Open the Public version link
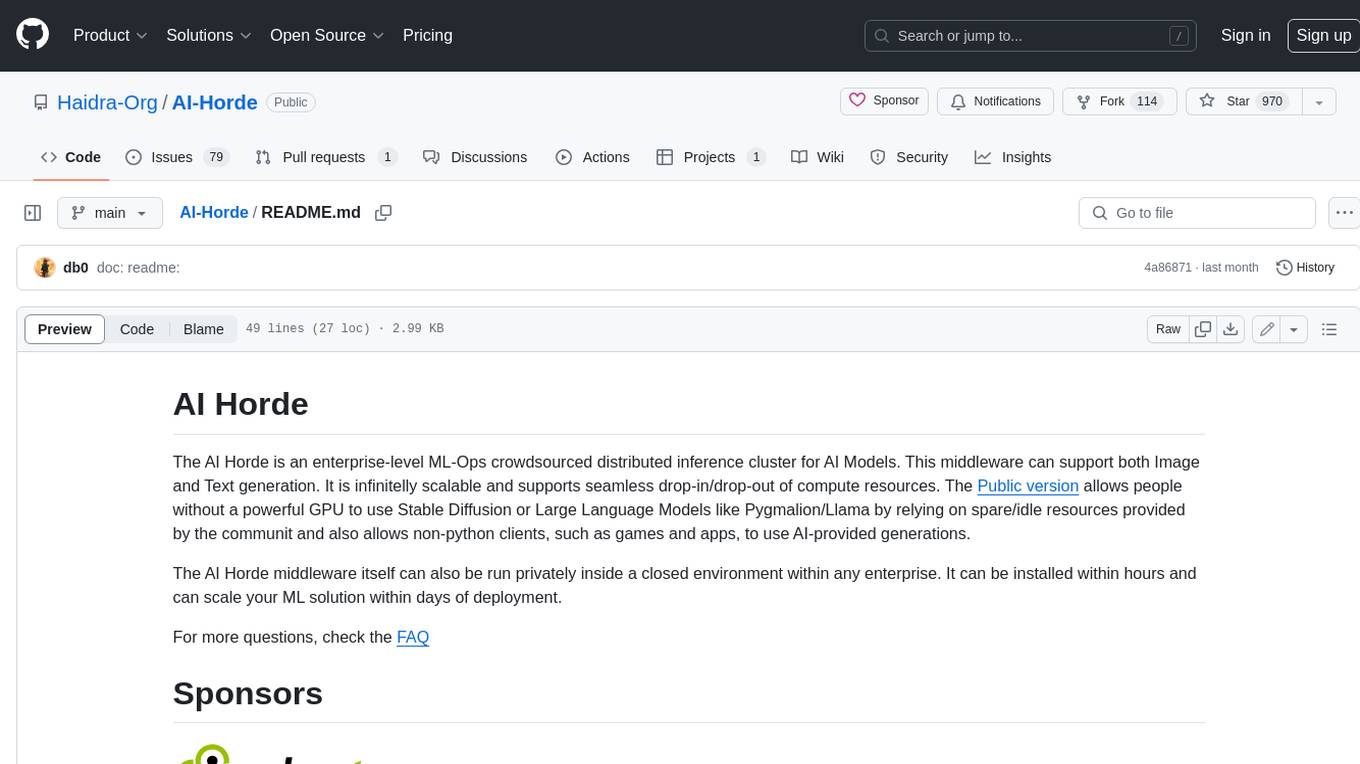This screenshot has width=1360, height=764. click(x=1028, y=486)
